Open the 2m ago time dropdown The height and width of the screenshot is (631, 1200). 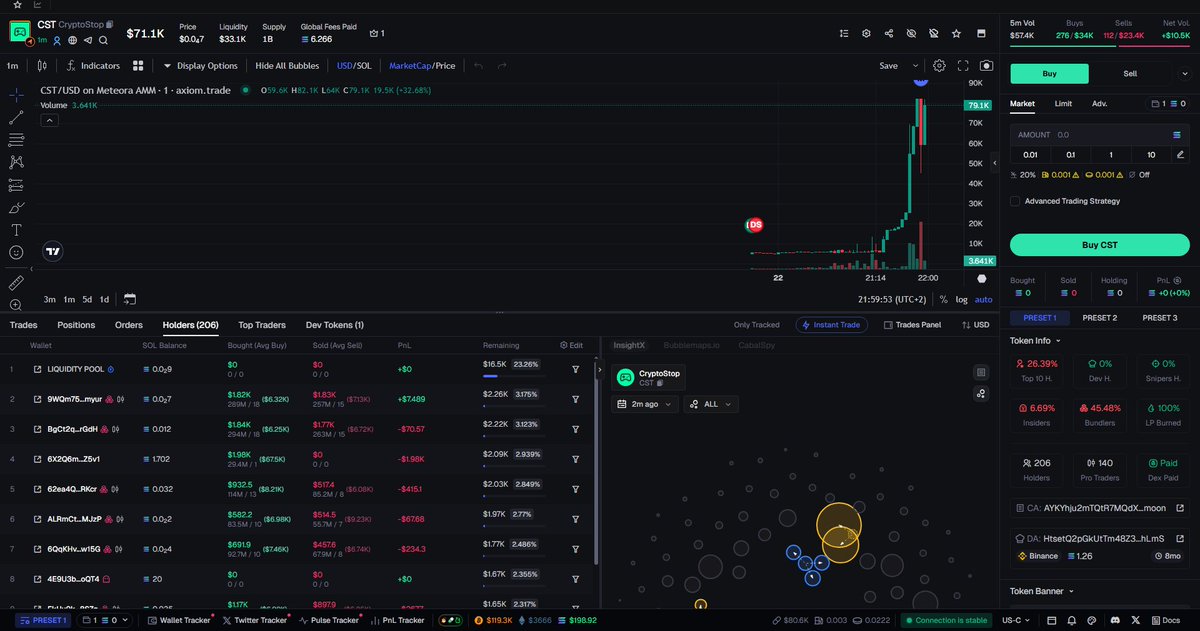click(x=644, y=404)
